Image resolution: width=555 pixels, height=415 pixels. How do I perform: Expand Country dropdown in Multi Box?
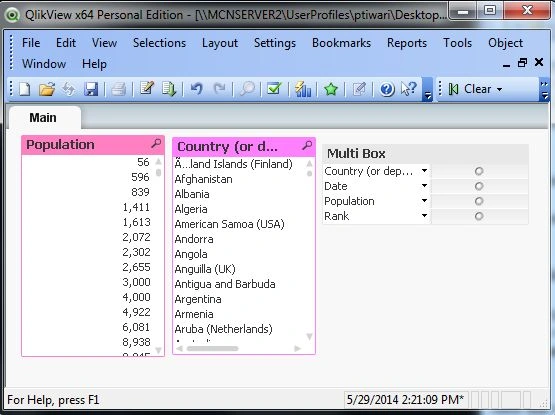(424, 171)
